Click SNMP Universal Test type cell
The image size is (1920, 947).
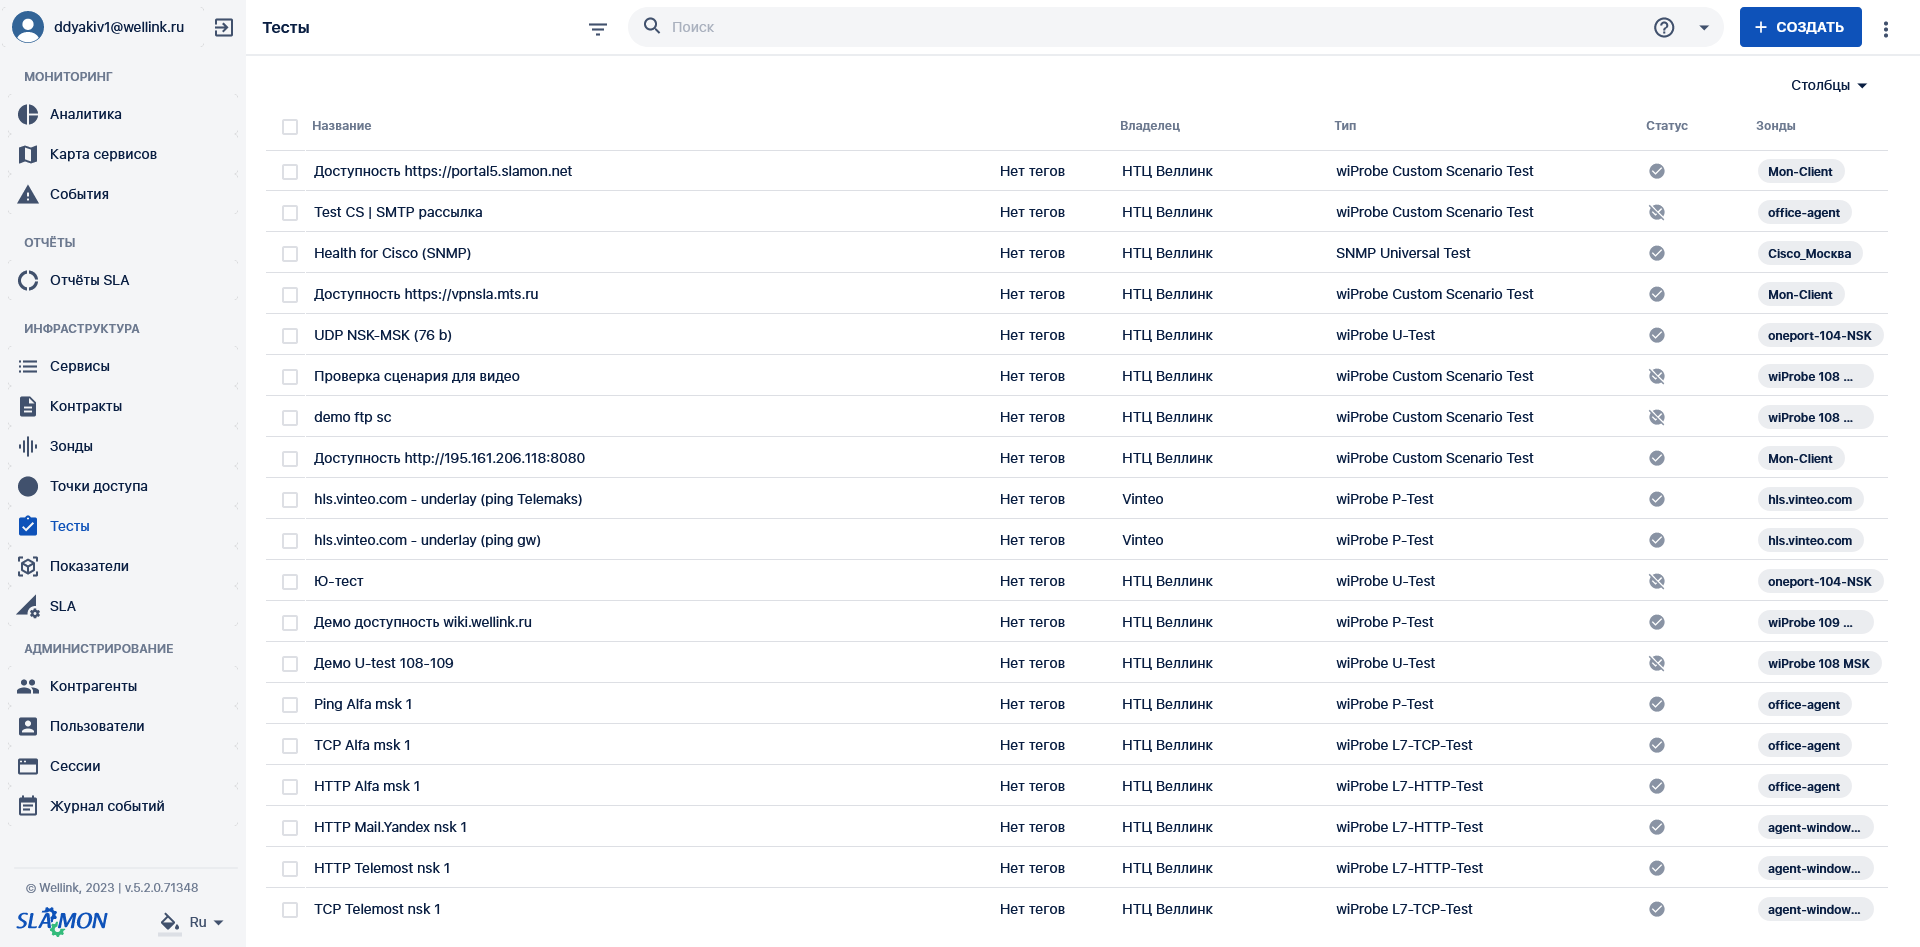(1403, 253)
